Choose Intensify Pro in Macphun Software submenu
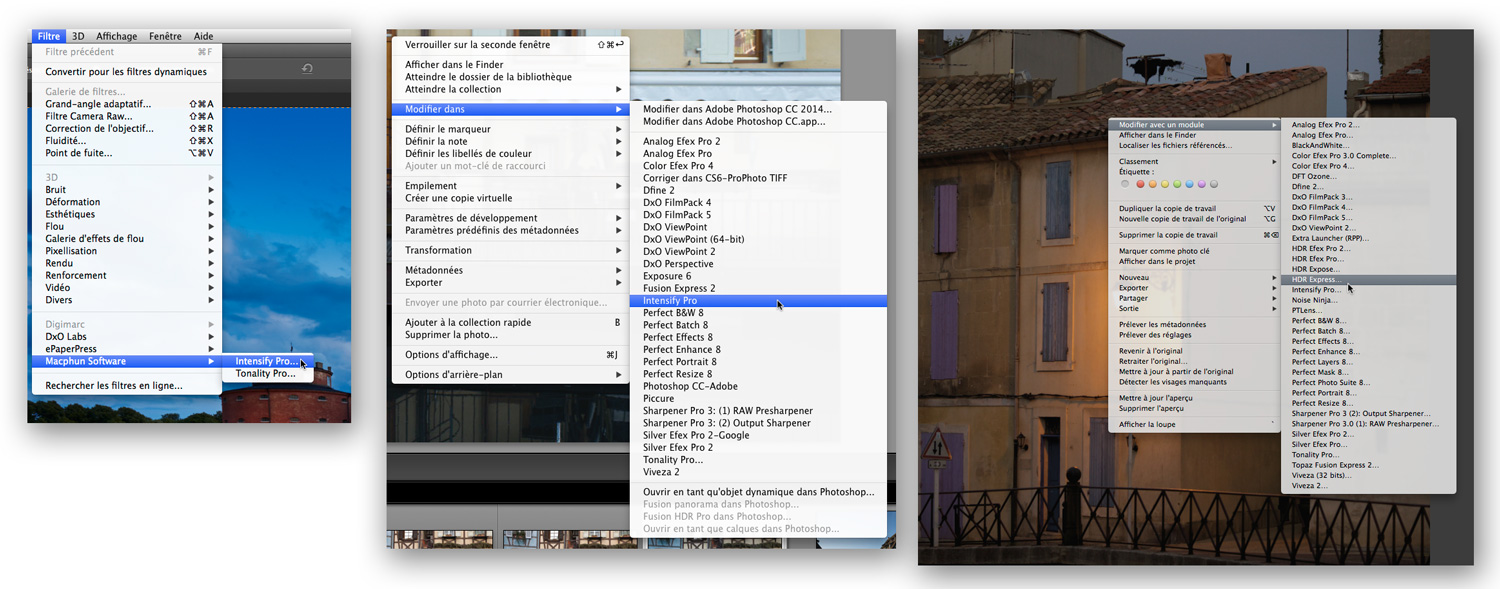This screenshot has height=589, width=1500. (x=267, y=361)
